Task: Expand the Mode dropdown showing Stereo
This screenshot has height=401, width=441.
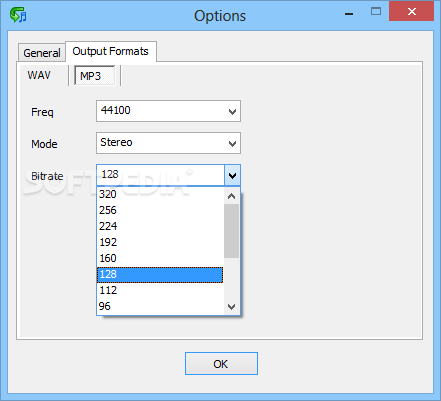Action: click(x=168, y=143)
